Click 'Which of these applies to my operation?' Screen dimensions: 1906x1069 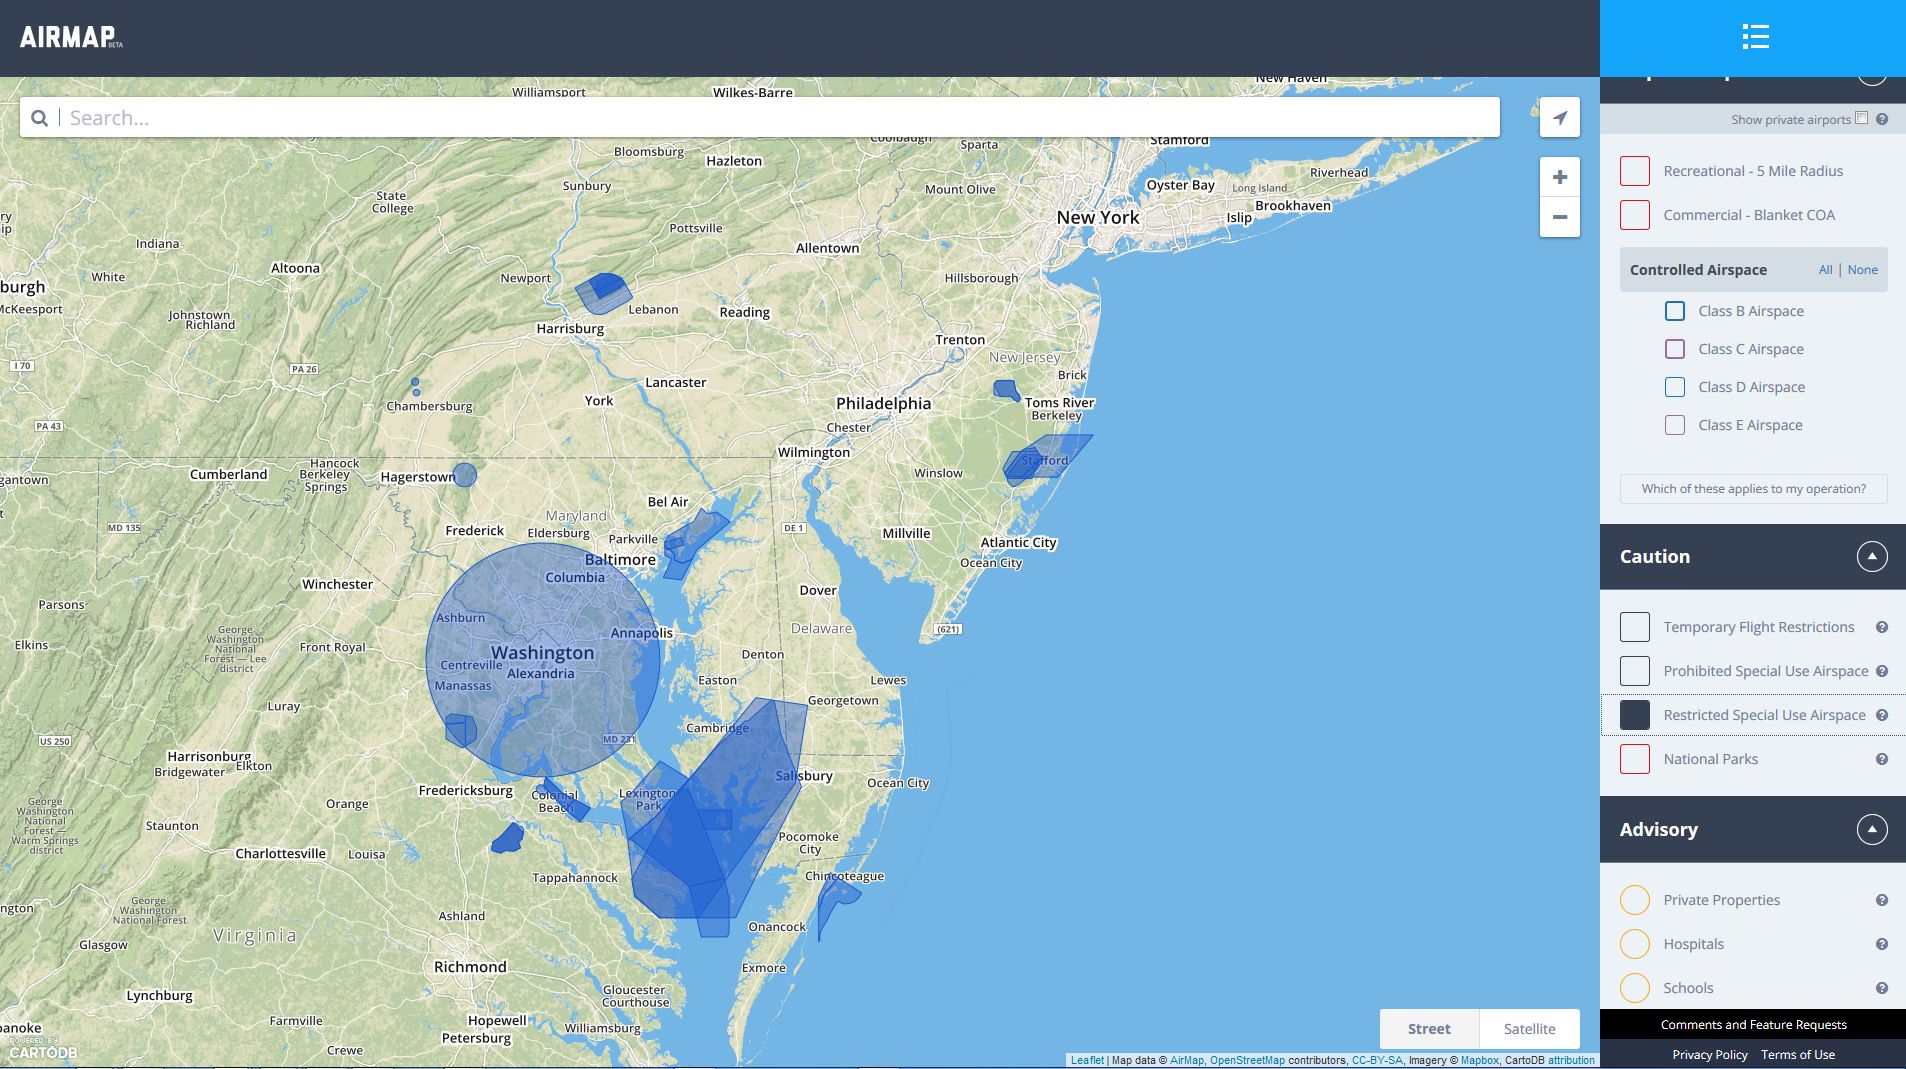1753,489
